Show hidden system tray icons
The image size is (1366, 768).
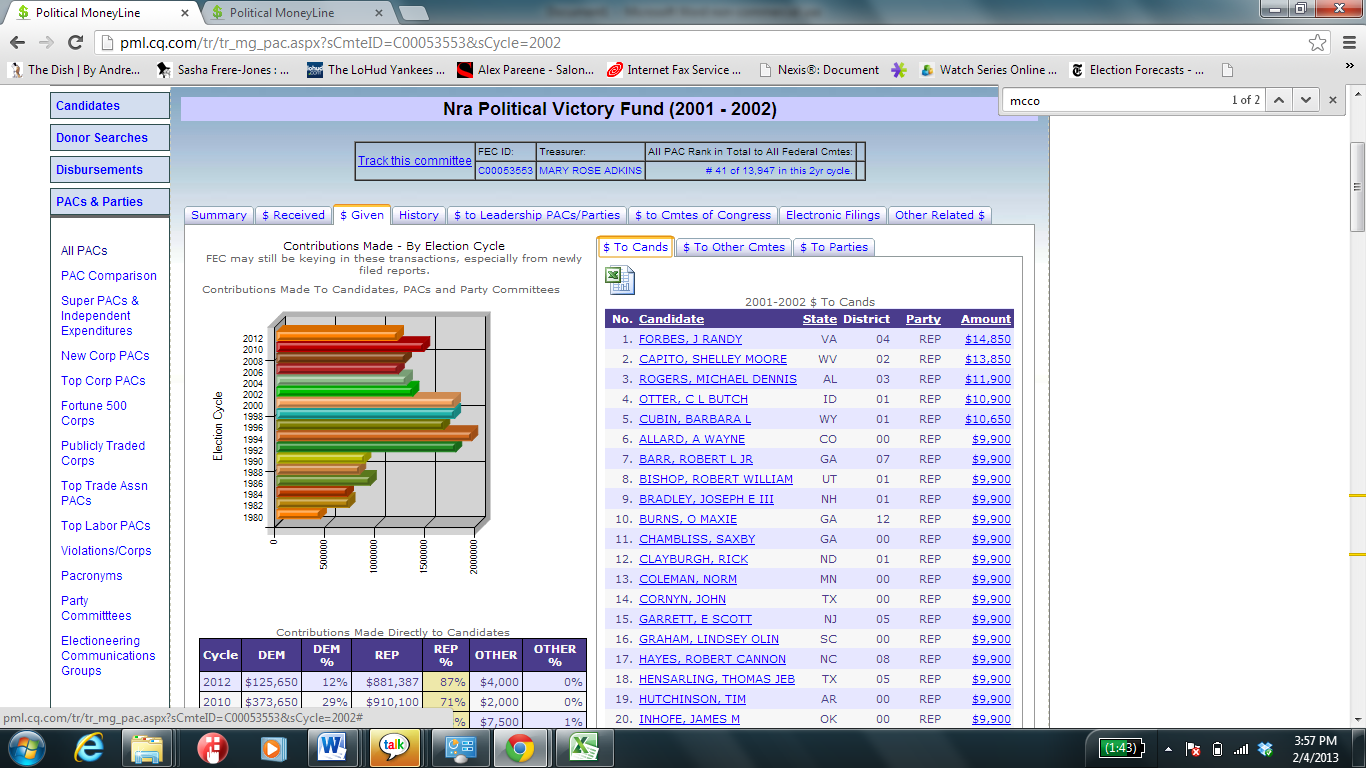tap(1168, 749)
